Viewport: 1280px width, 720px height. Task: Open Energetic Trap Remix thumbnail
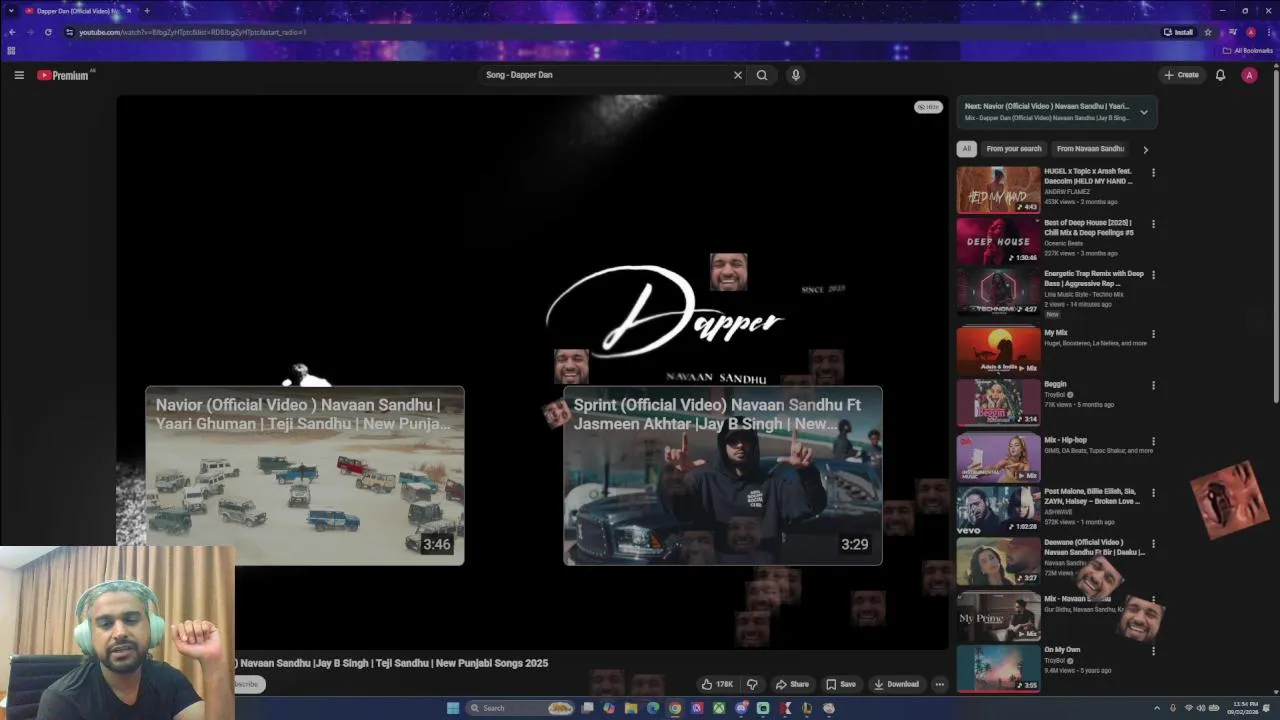point(998,291)
